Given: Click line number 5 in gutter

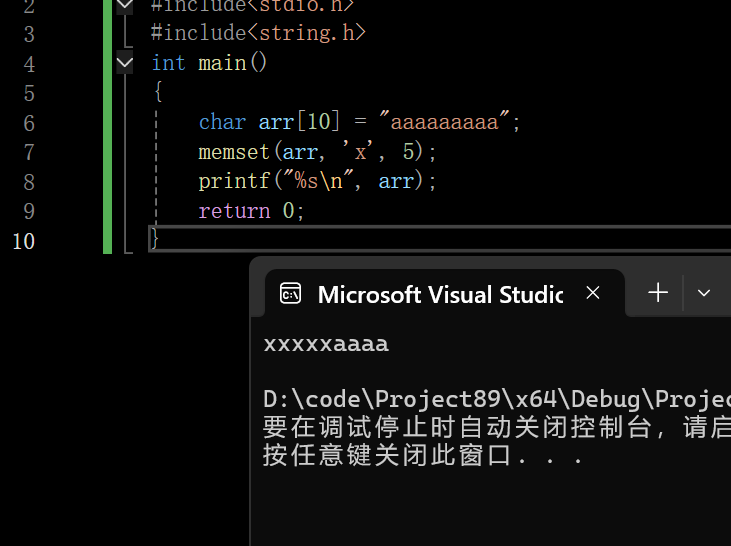Looking at the screenshot, I should 29,93.
